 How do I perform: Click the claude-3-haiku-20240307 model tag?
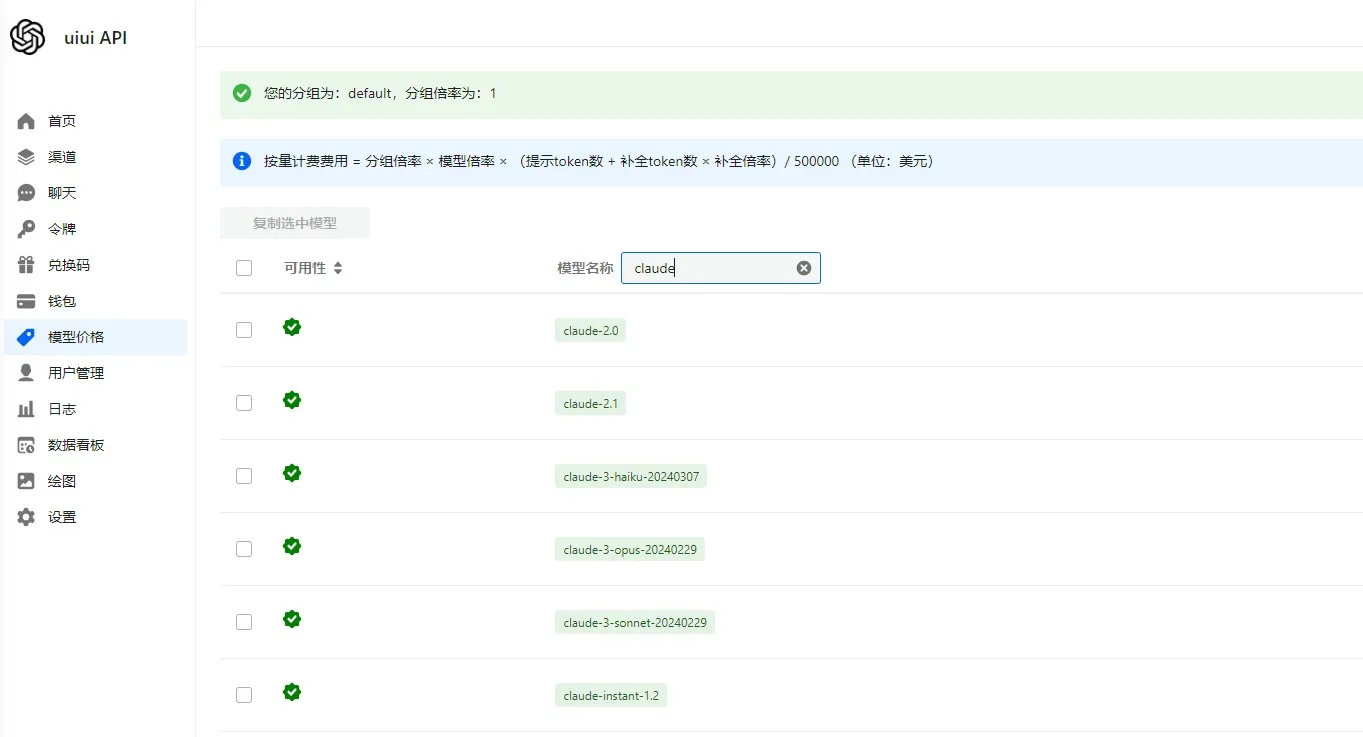click(630, 477)
